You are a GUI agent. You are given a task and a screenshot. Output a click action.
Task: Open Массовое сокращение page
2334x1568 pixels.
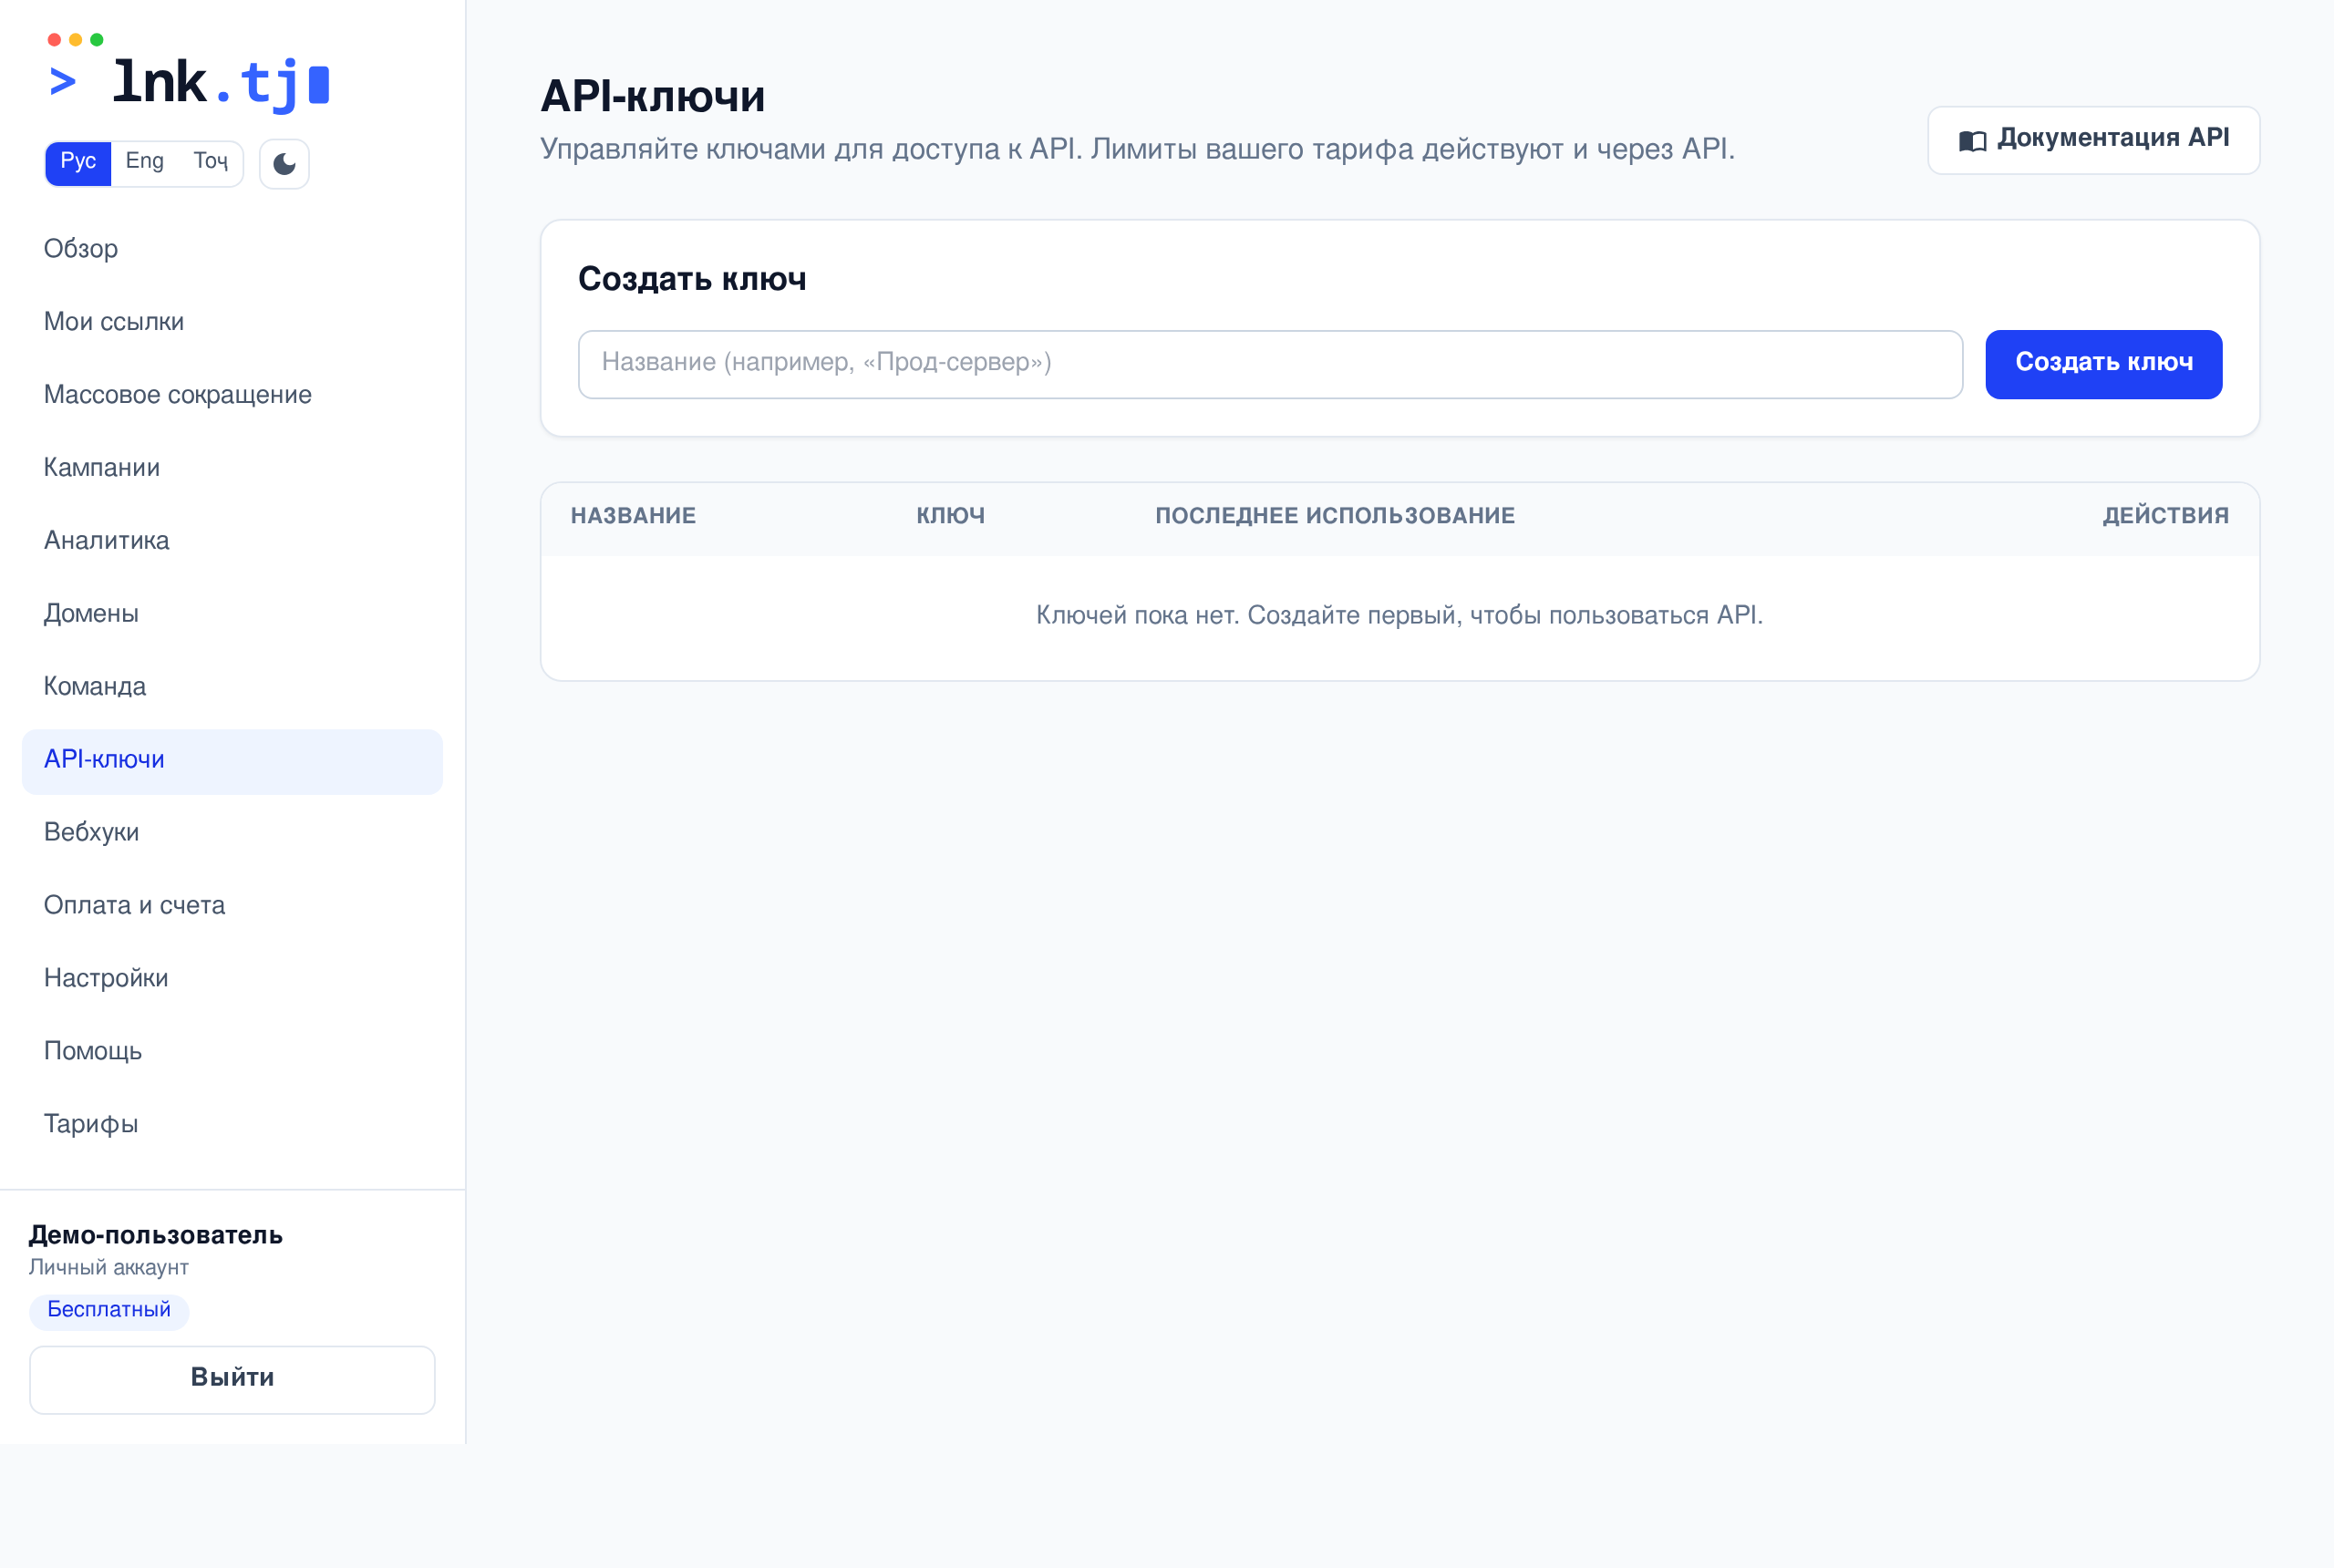coord(232,395)
